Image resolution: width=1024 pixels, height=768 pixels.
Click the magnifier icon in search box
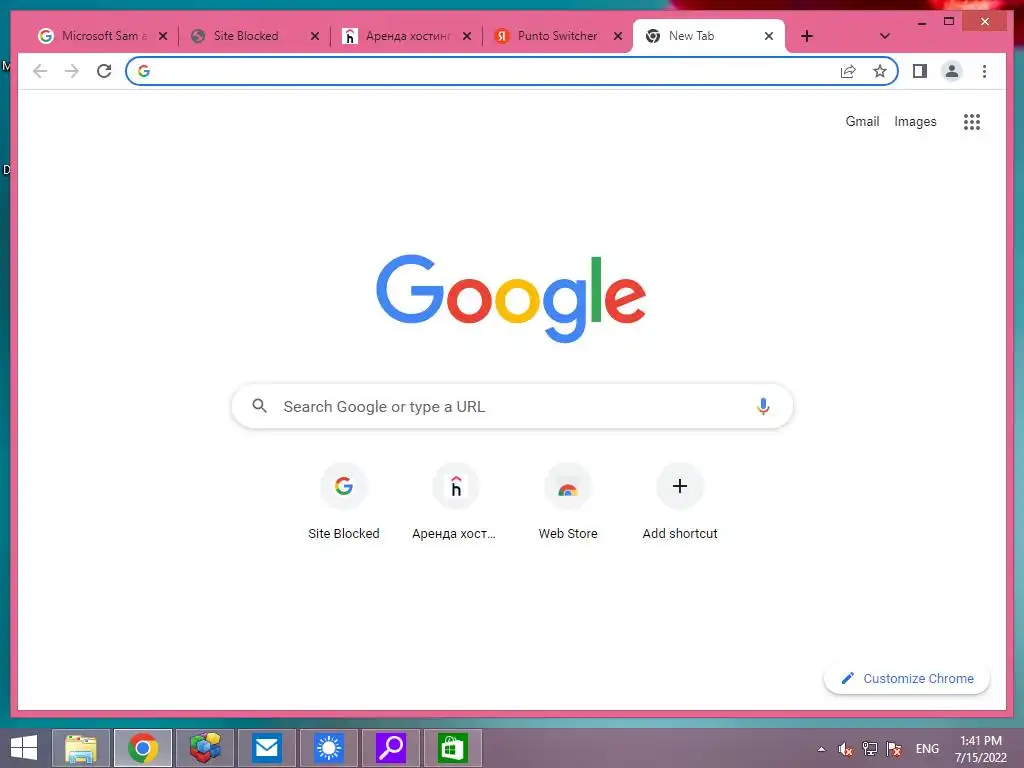[259, 406]
